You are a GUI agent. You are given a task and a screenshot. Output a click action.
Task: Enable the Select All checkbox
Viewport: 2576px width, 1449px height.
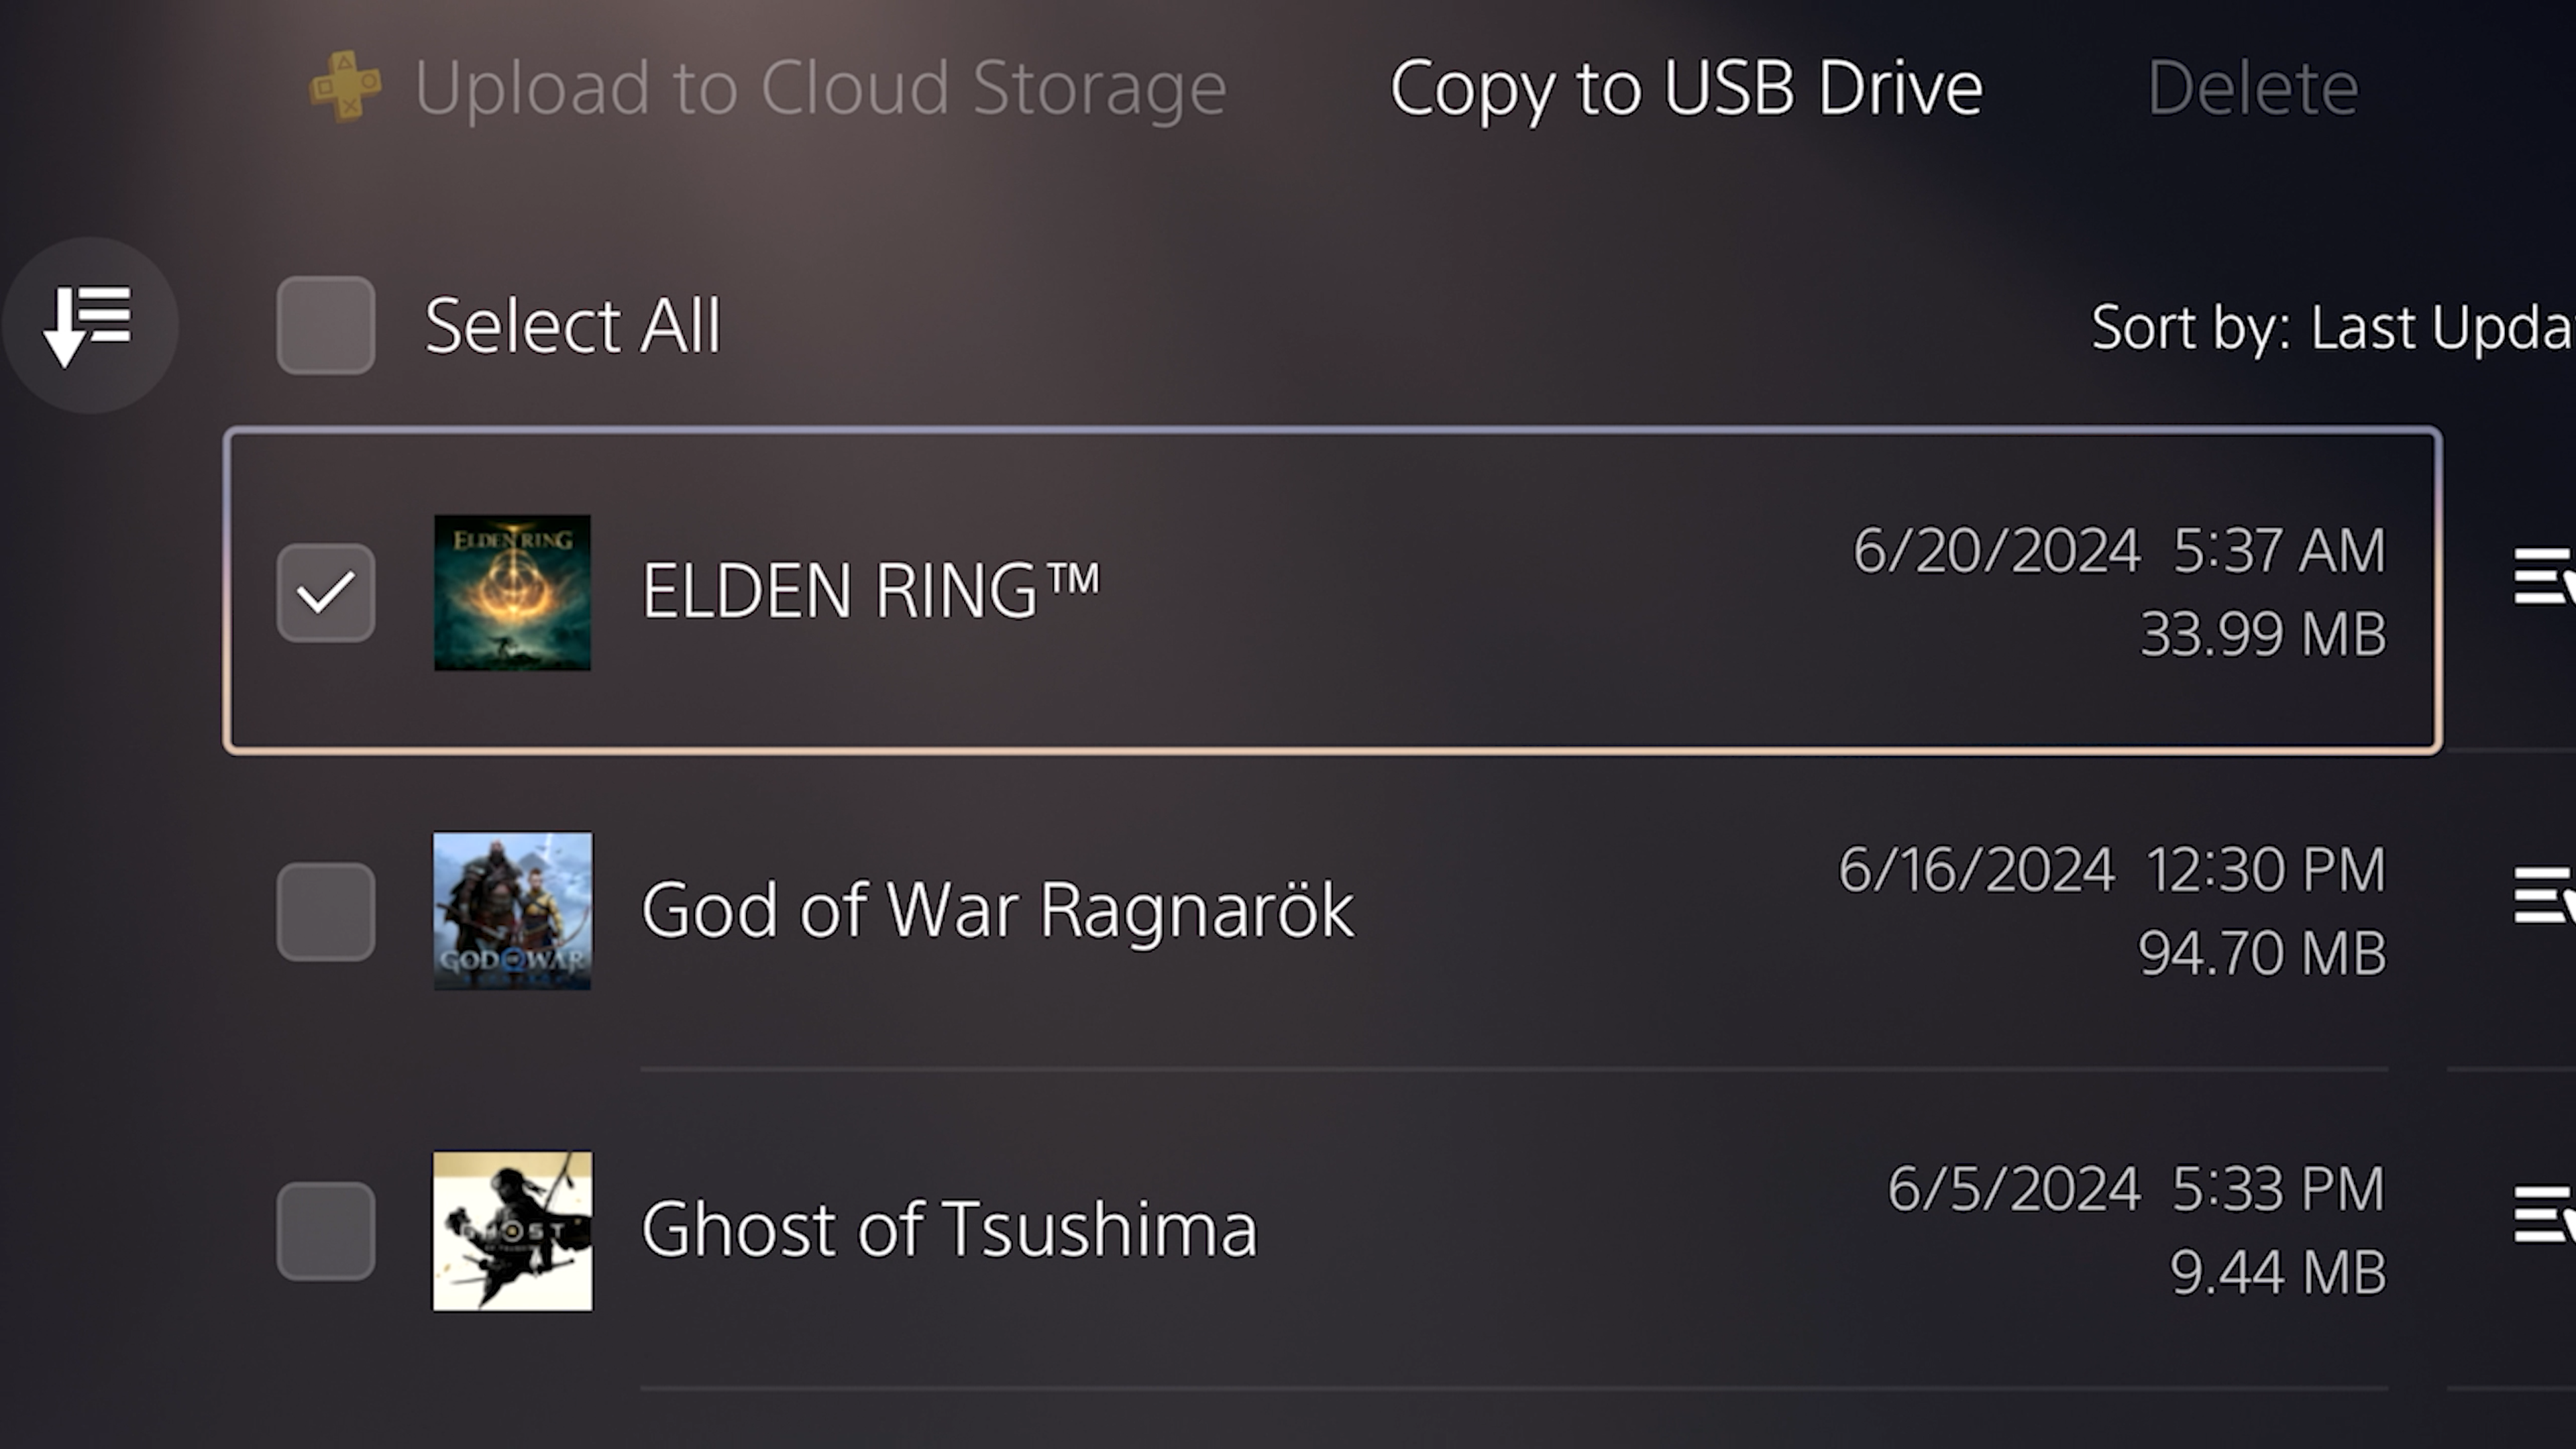click(x=326, y=325)
